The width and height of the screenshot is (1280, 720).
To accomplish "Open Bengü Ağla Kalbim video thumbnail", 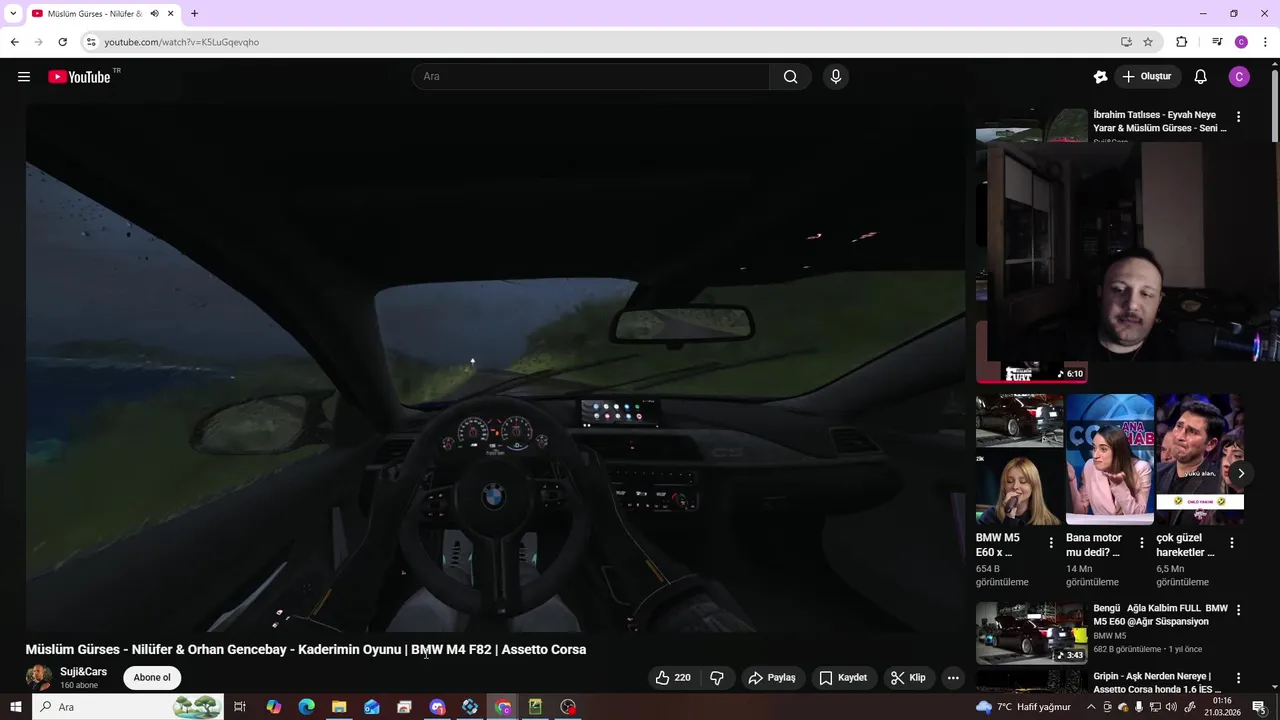I will (1031, 633).
